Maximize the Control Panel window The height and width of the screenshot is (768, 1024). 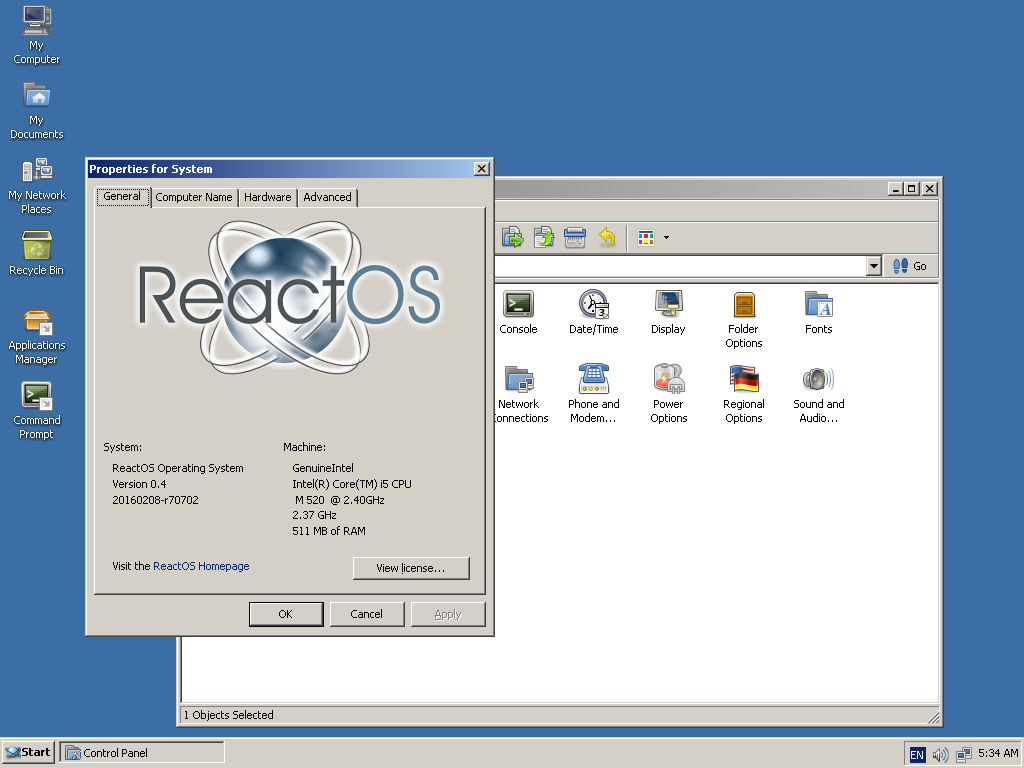point(912,189)
